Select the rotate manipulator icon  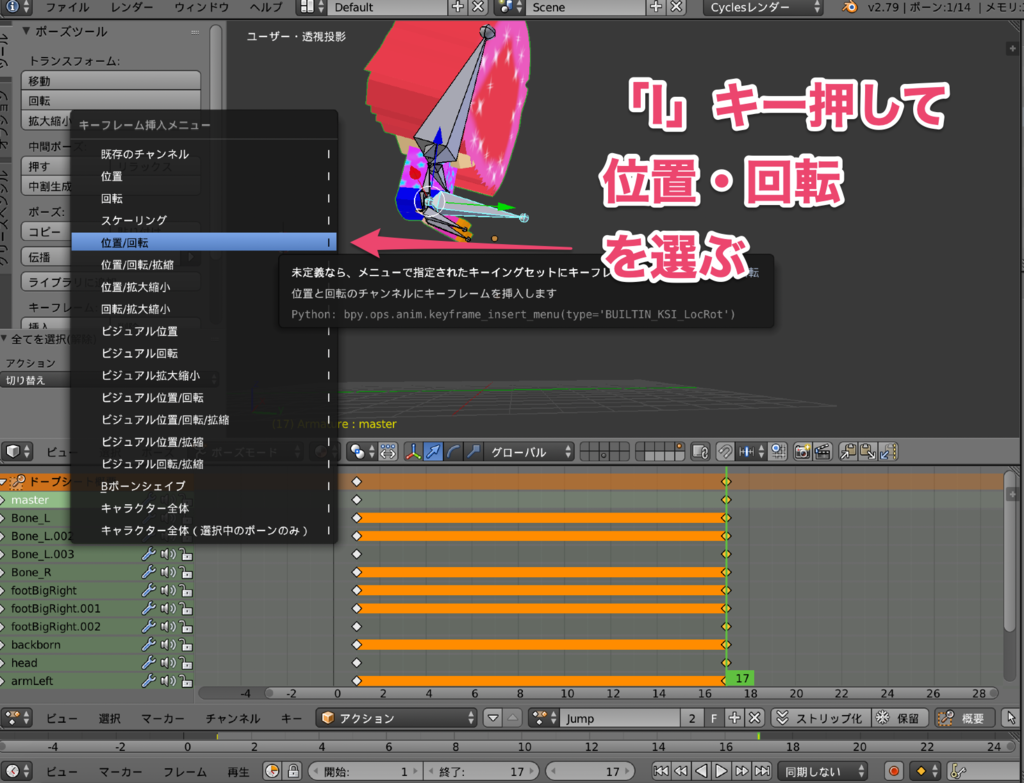click(453, 451)
